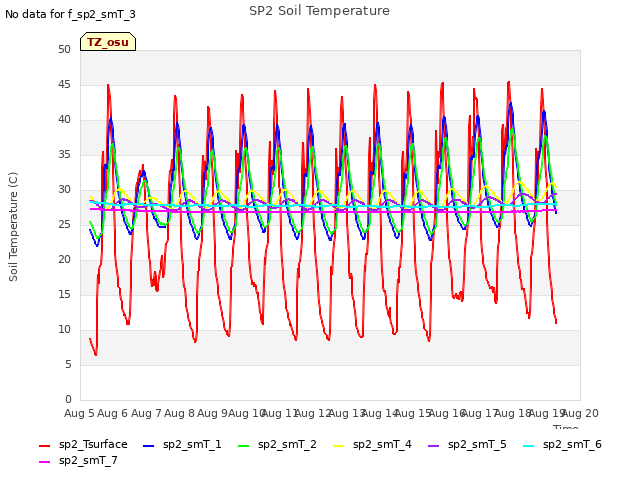
Task: Click the Aug 20 x-axis tick label
Action: (x=580, y=413)
